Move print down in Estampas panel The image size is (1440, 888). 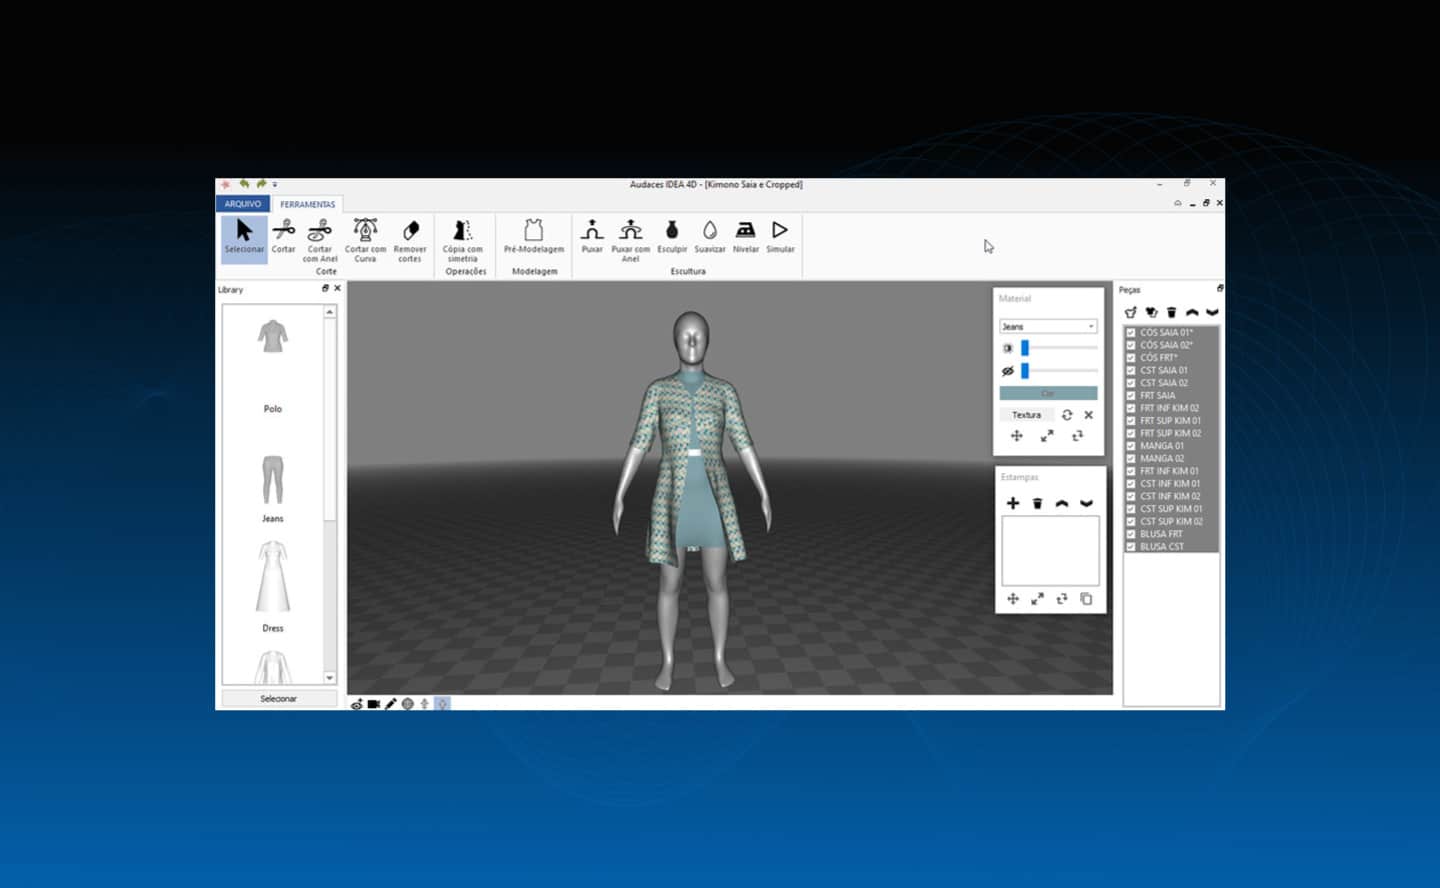coord(1086,503)
